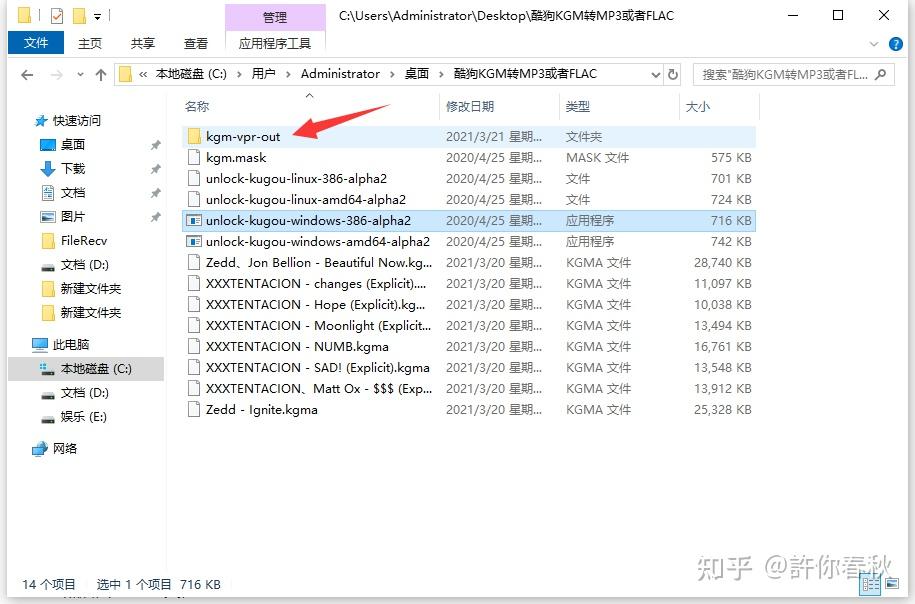Click the Help question mark icon
Viewport: 915px width, 604px height.
tap(897, 44)
